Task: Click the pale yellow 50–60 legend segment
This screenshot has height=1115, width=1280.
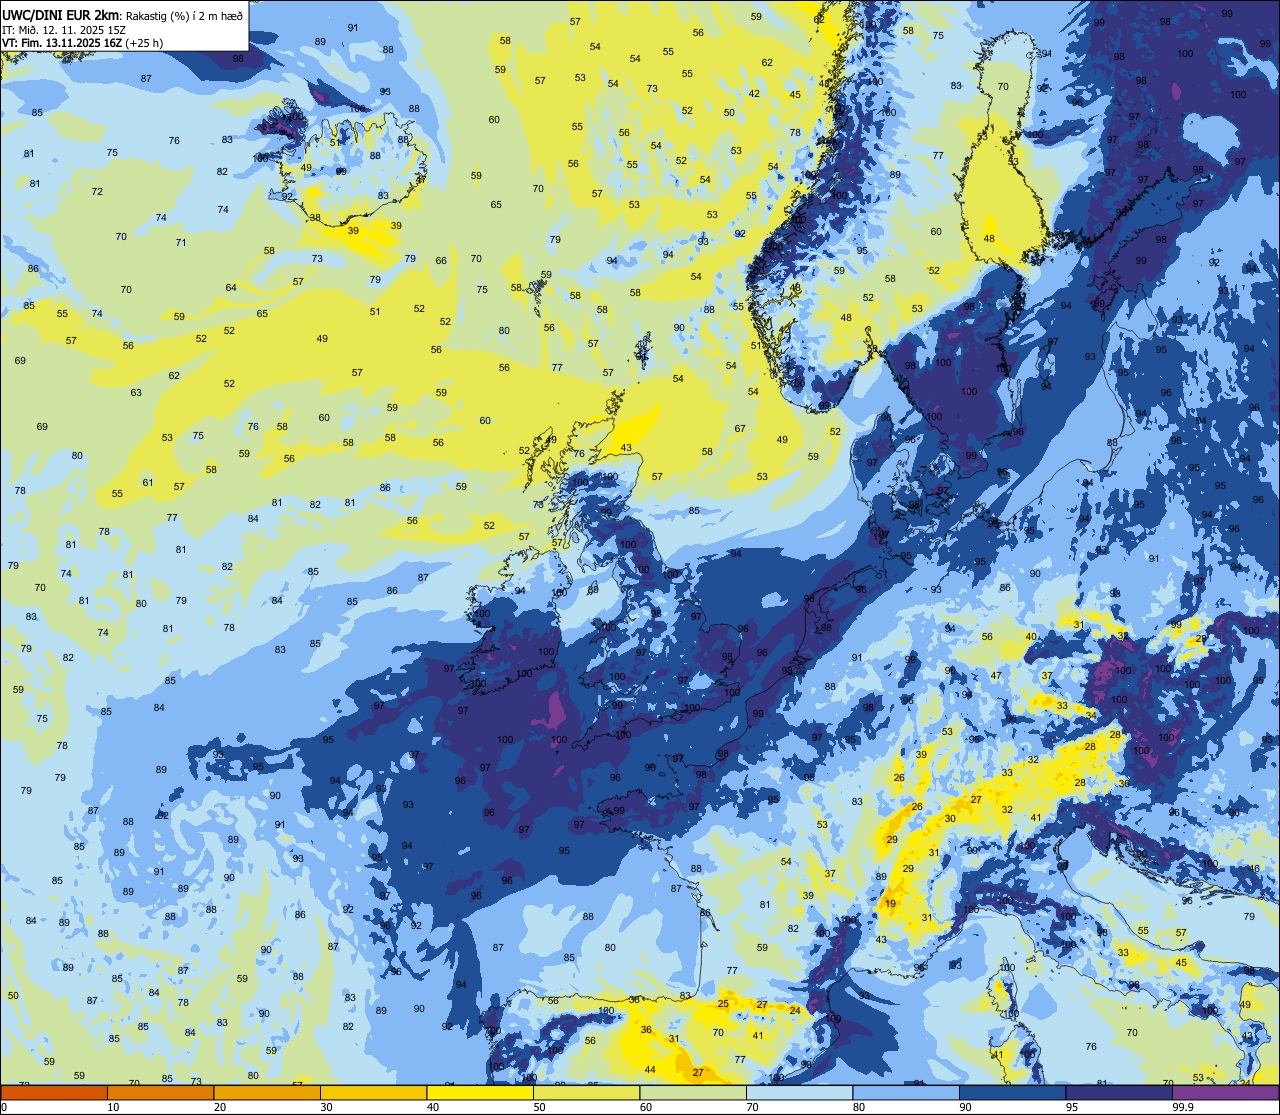Action: point(586,1093)
